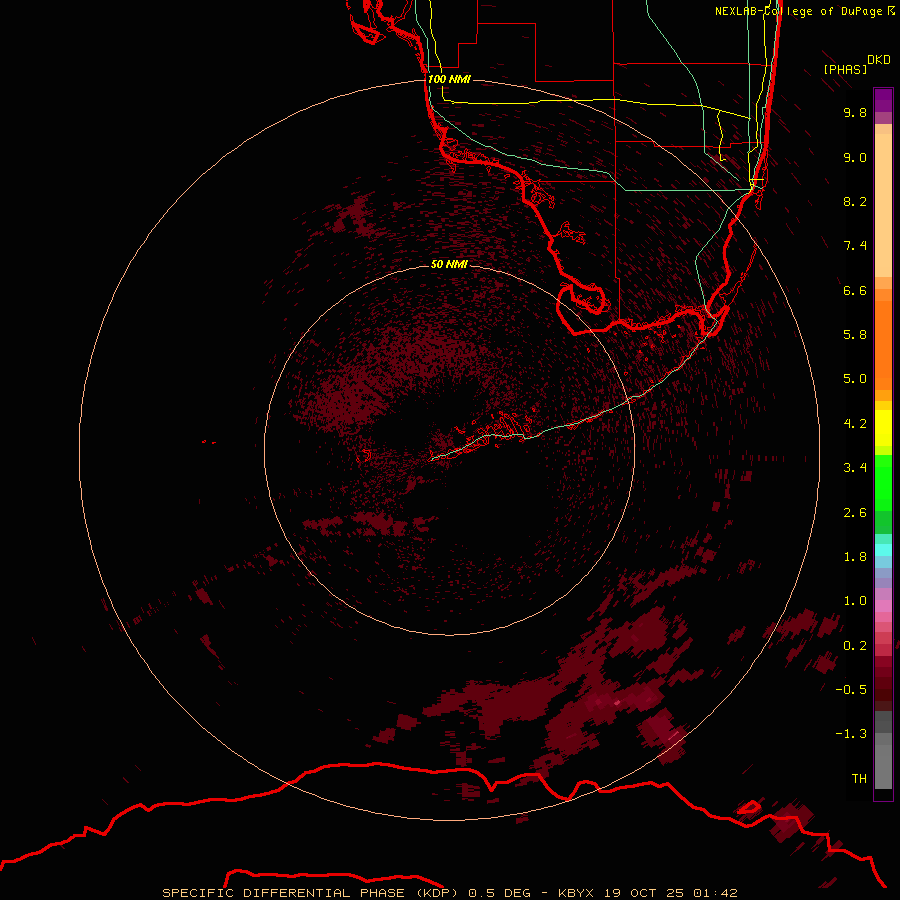900x900 pixels.
Task: Click the 0.2 scale value
Action: (855, 646)
